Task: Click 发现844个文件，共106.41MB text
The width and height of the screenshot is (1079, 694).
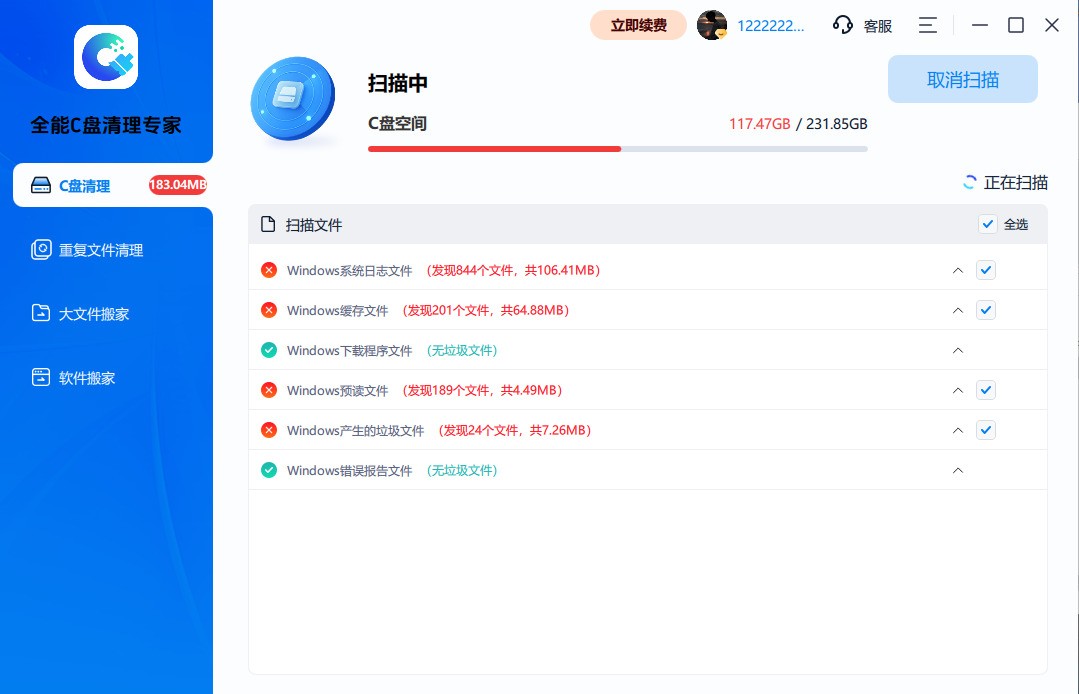Action: pos(513,270)
